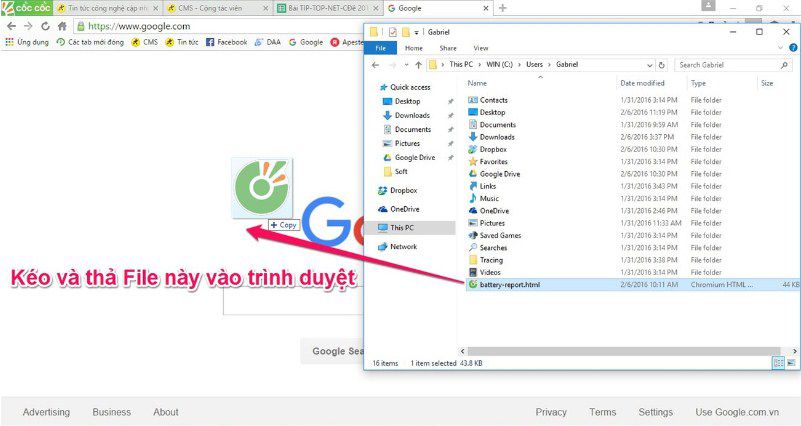Click the Privacy footer link
801x426 pixels.
pos(550,412)
